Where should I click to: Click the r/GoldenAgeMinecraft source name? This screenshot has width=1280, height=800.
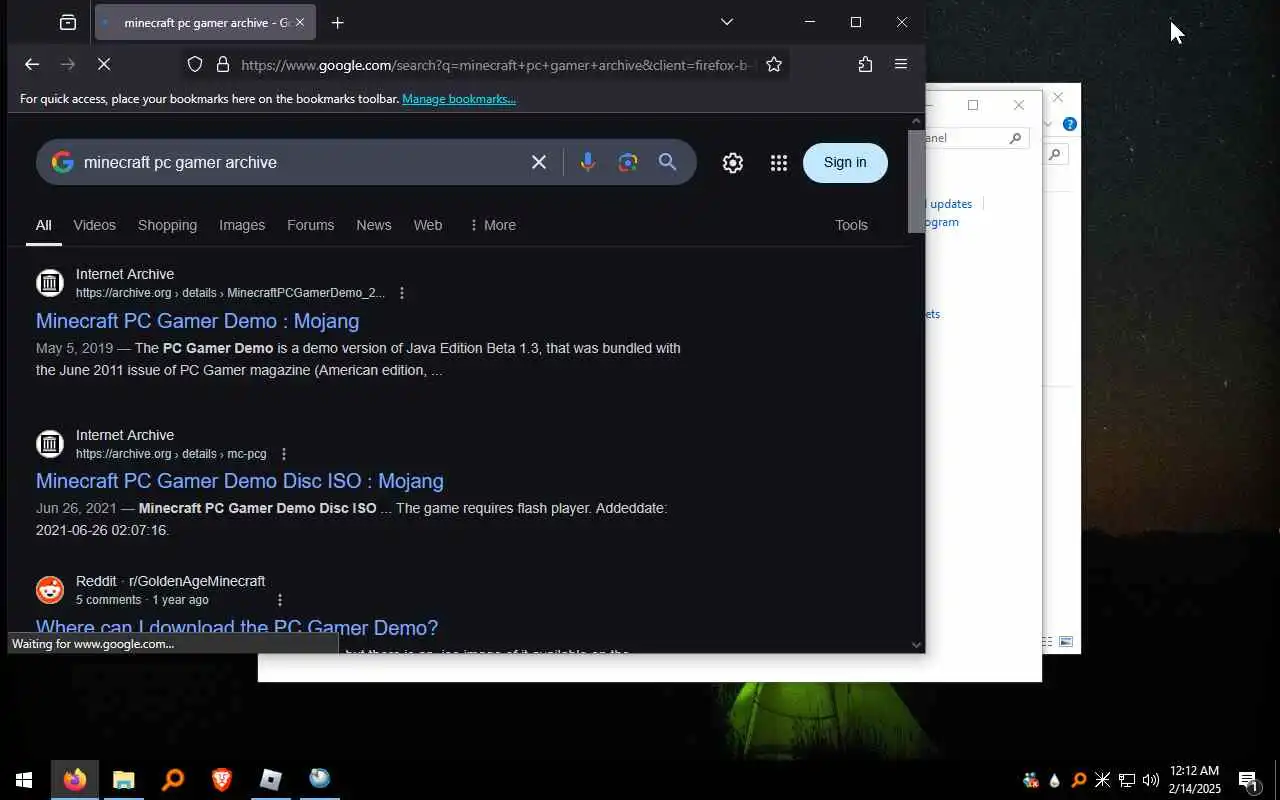coord(197,581)
